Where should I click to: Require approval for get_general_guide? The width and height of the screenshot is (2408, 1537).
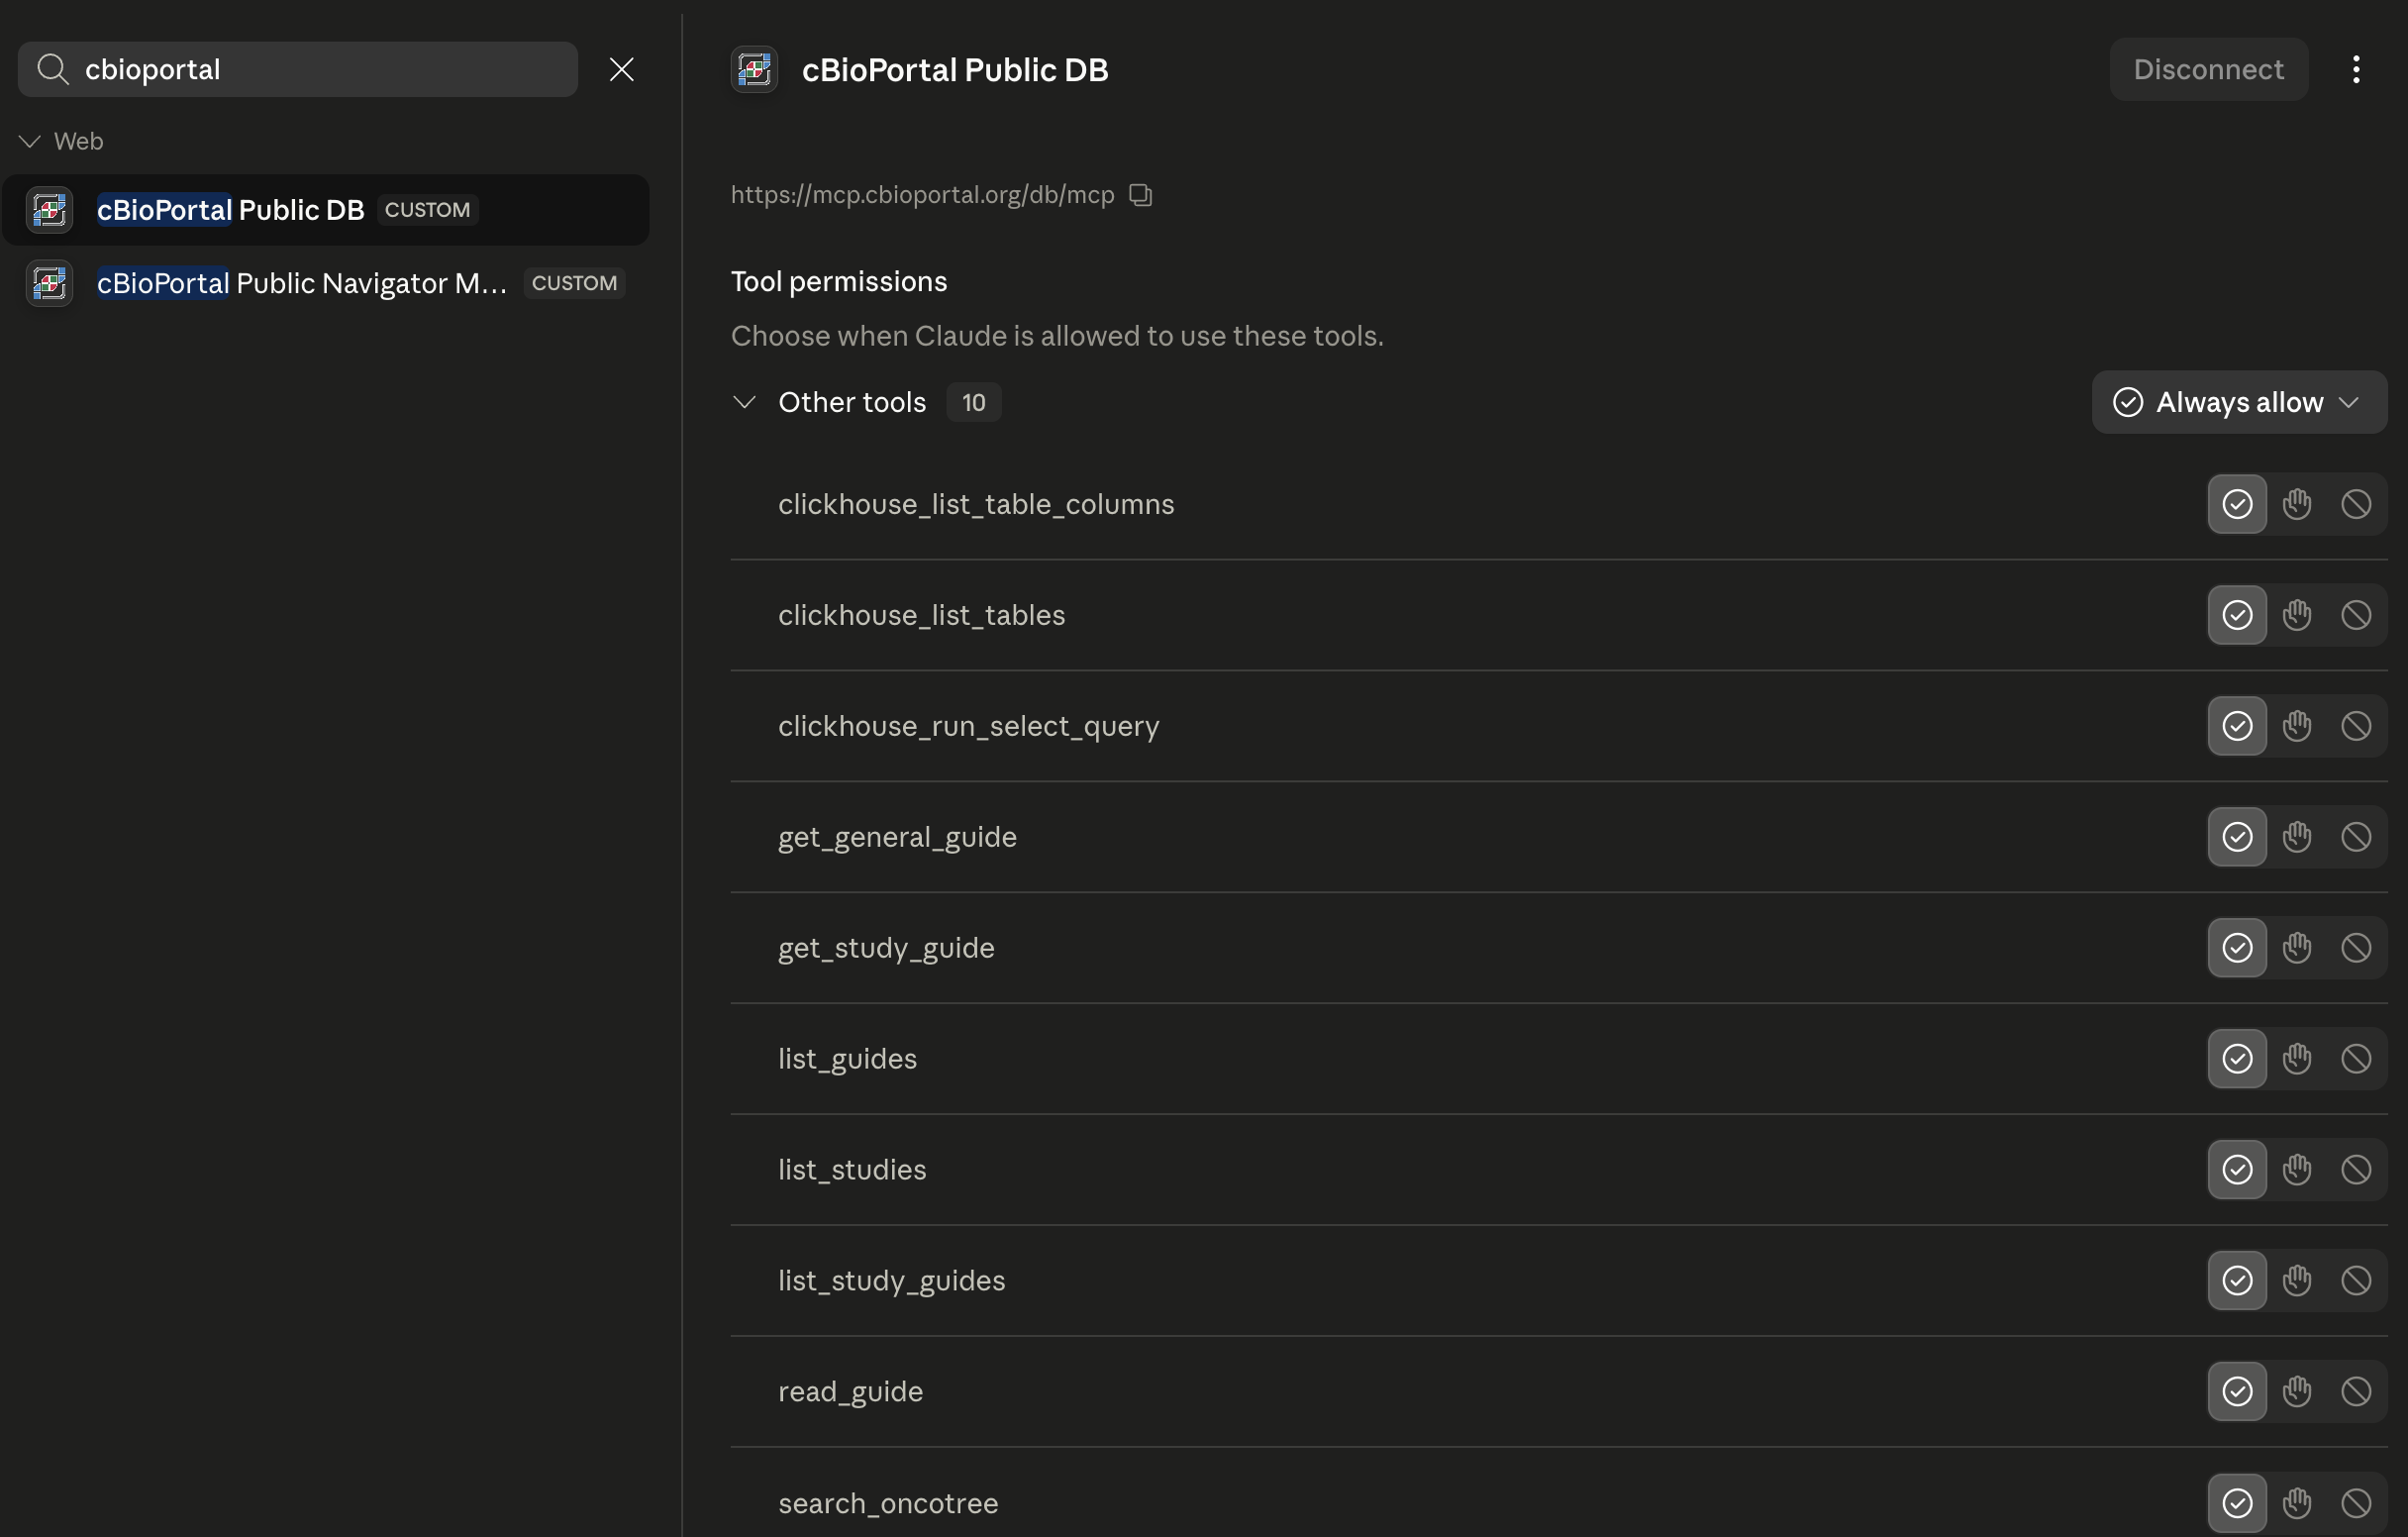point(2297,837)
